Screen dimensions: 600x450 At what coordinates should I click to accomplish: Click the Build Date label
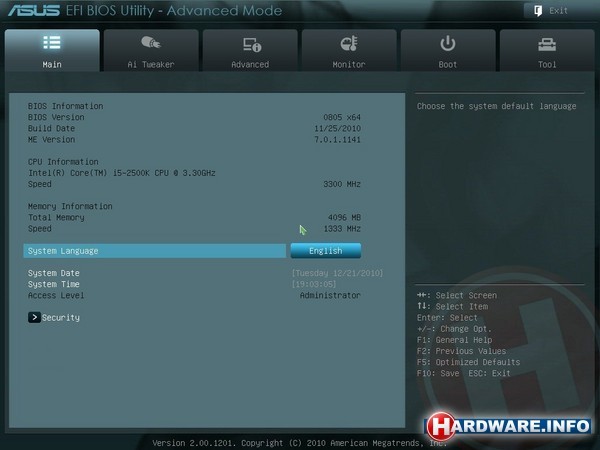click(x=51, y=128)
